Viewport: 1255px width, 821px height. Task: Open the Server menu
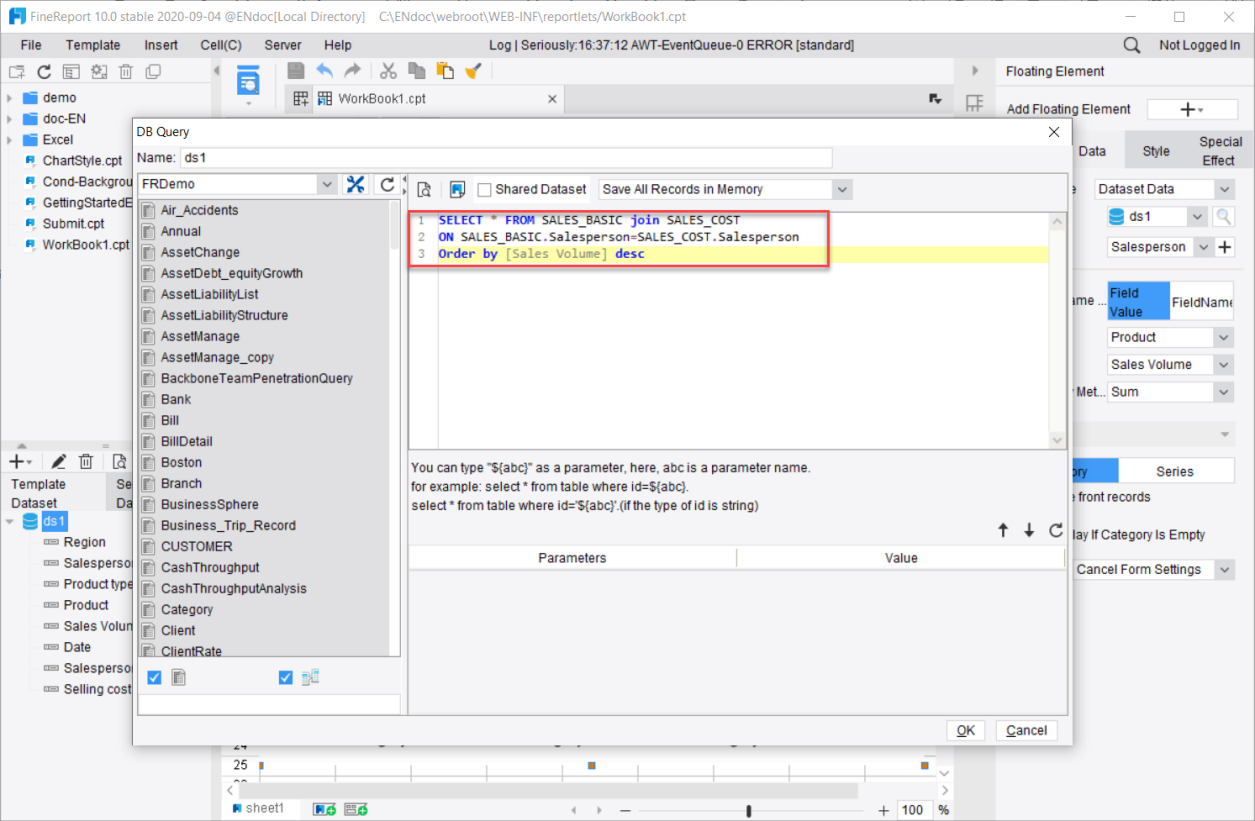tap(283, 45)
